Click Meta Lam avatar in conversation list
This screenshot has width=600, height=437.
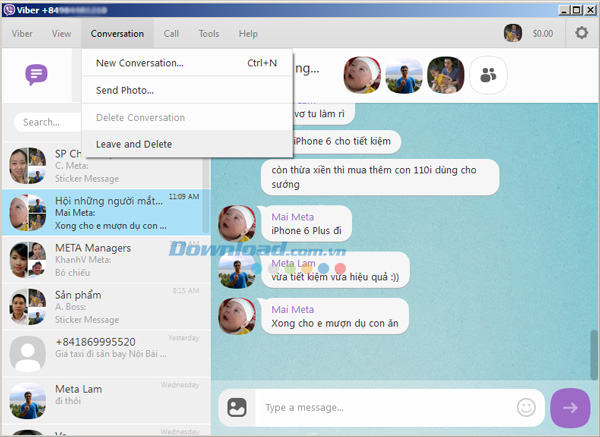(x=28, y=401)
